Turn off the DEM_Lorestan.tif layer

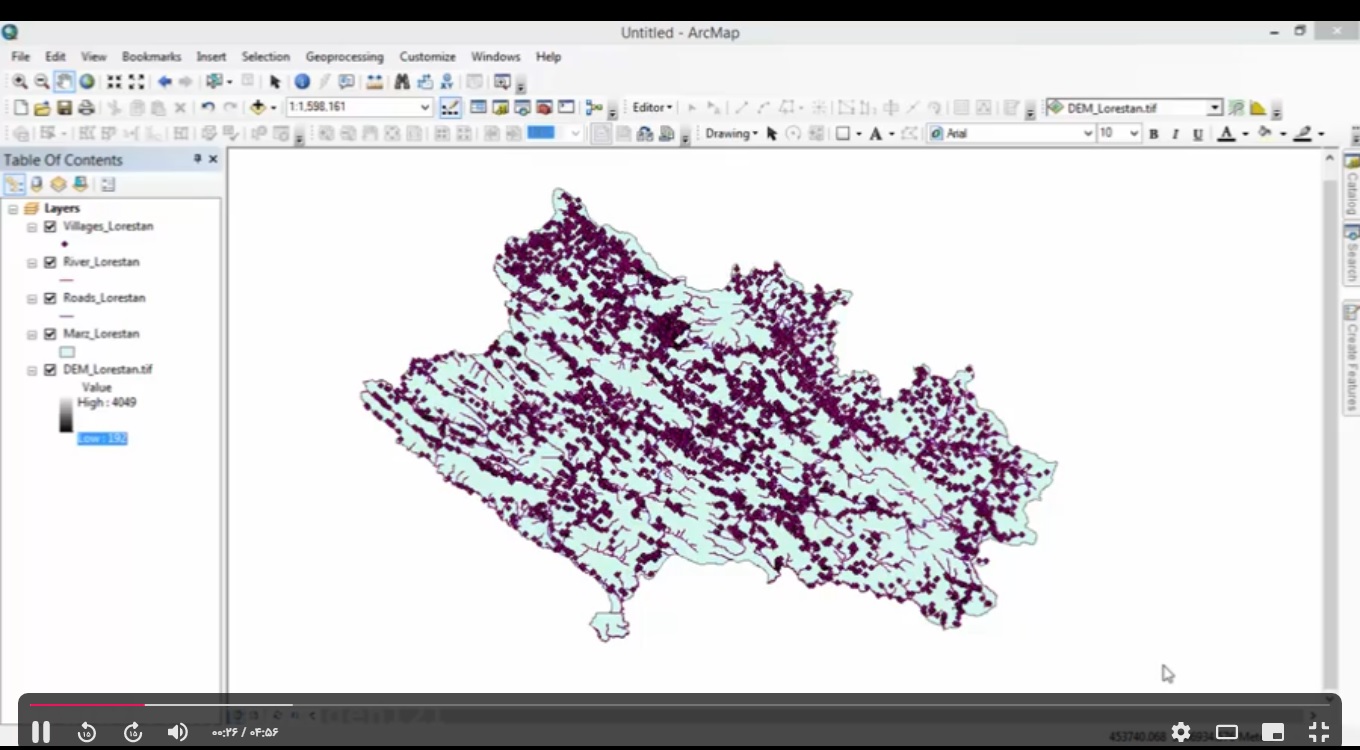pyautogui.click(x=50, y=370)
